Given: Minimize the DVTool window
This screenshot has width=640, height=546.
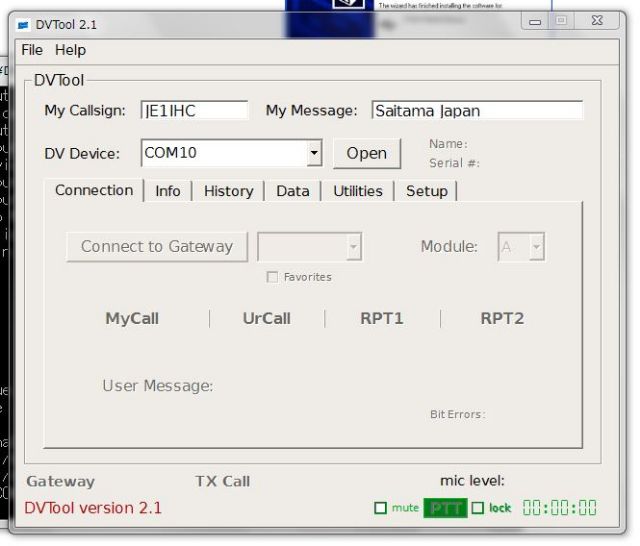Looking at the screenshot, I should point(536,21).
